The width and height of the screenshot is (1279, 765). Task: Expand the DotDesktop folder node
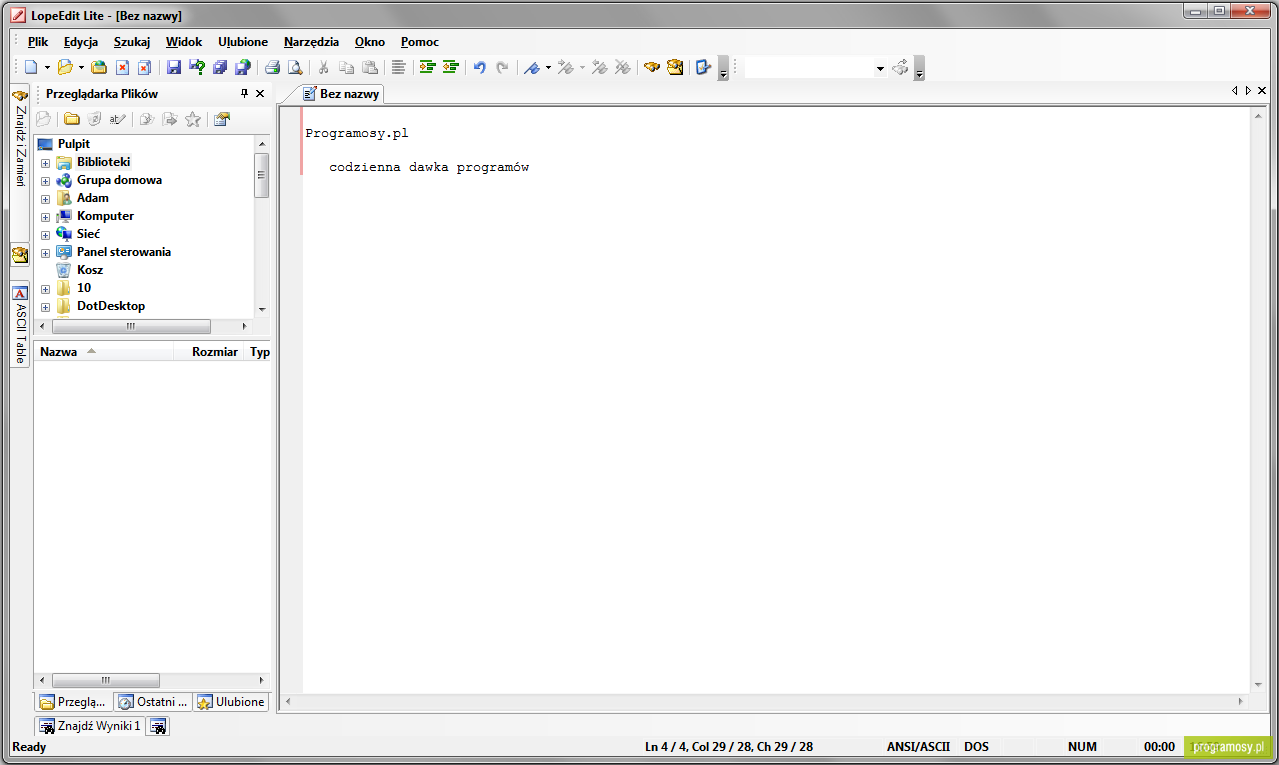point(45,307)
